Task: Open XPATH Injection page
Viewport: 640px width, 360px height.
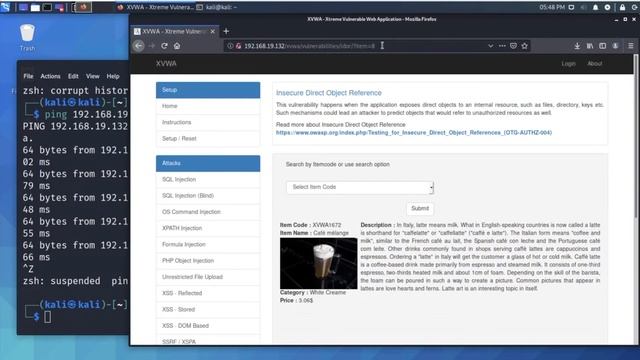Action: click(x=208, y=228)
